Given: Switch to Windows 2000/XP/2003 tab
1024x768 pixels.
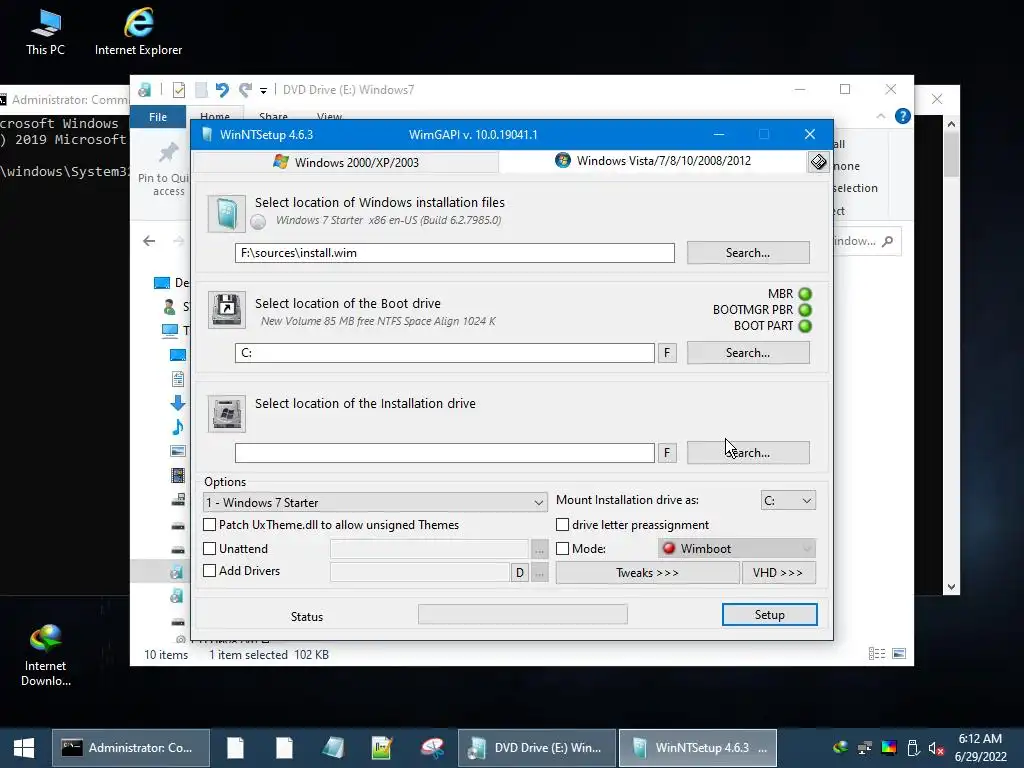Looking at the screenshot, I should pos(346,162).
